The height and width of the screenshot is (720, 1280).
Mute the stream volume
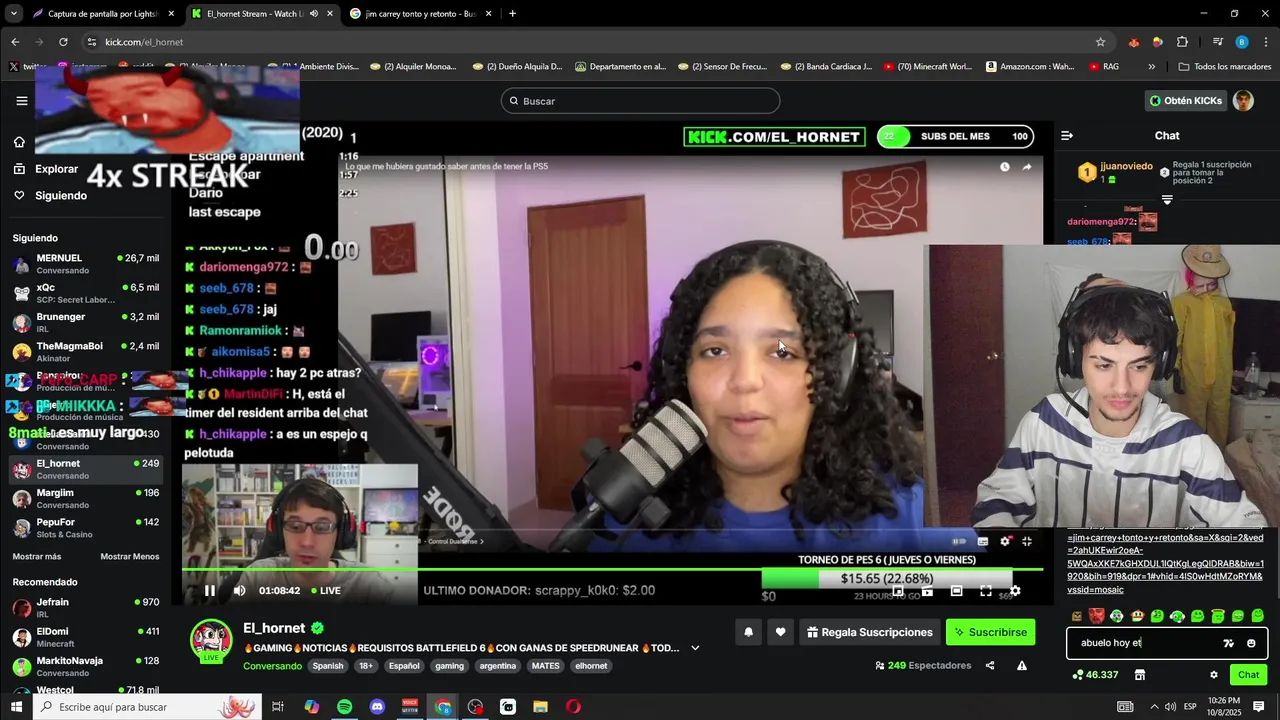click(x=239, y=590)
